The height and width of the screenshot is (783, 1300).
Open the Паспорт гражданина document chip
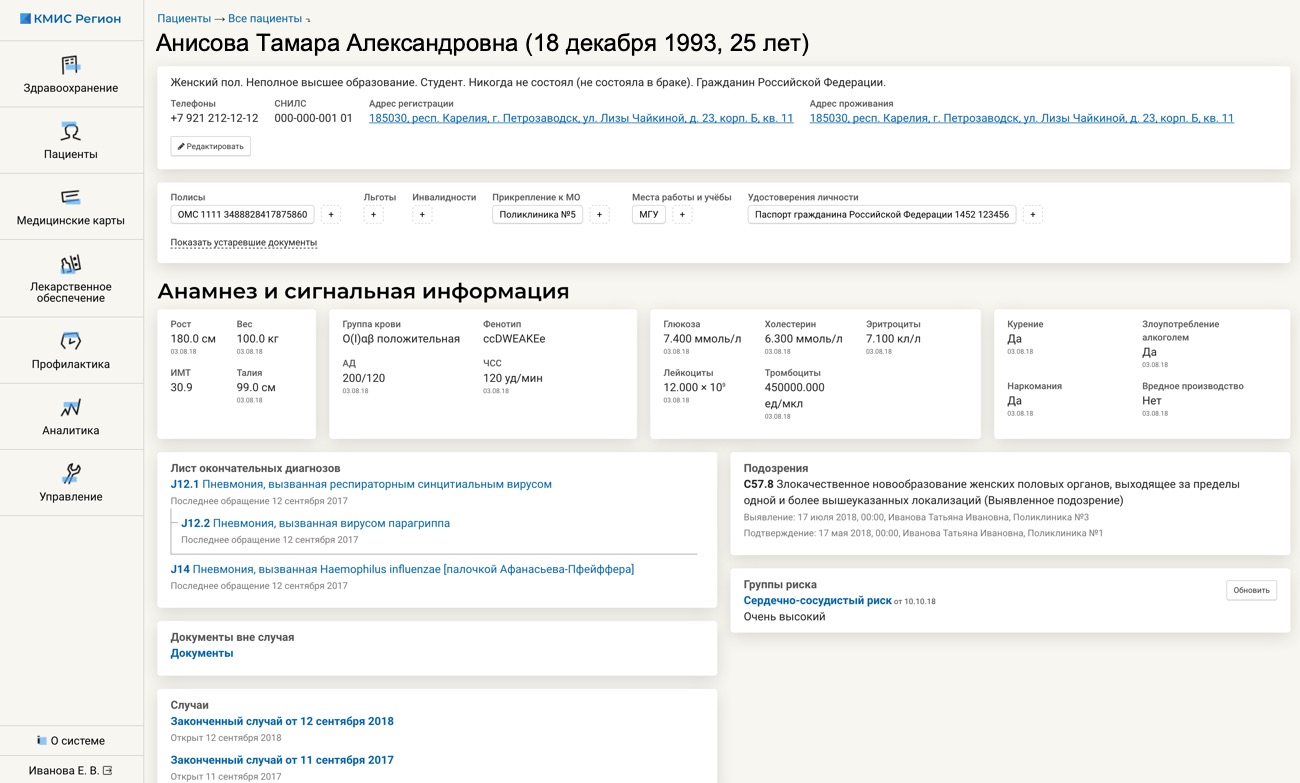coord(882,215)
